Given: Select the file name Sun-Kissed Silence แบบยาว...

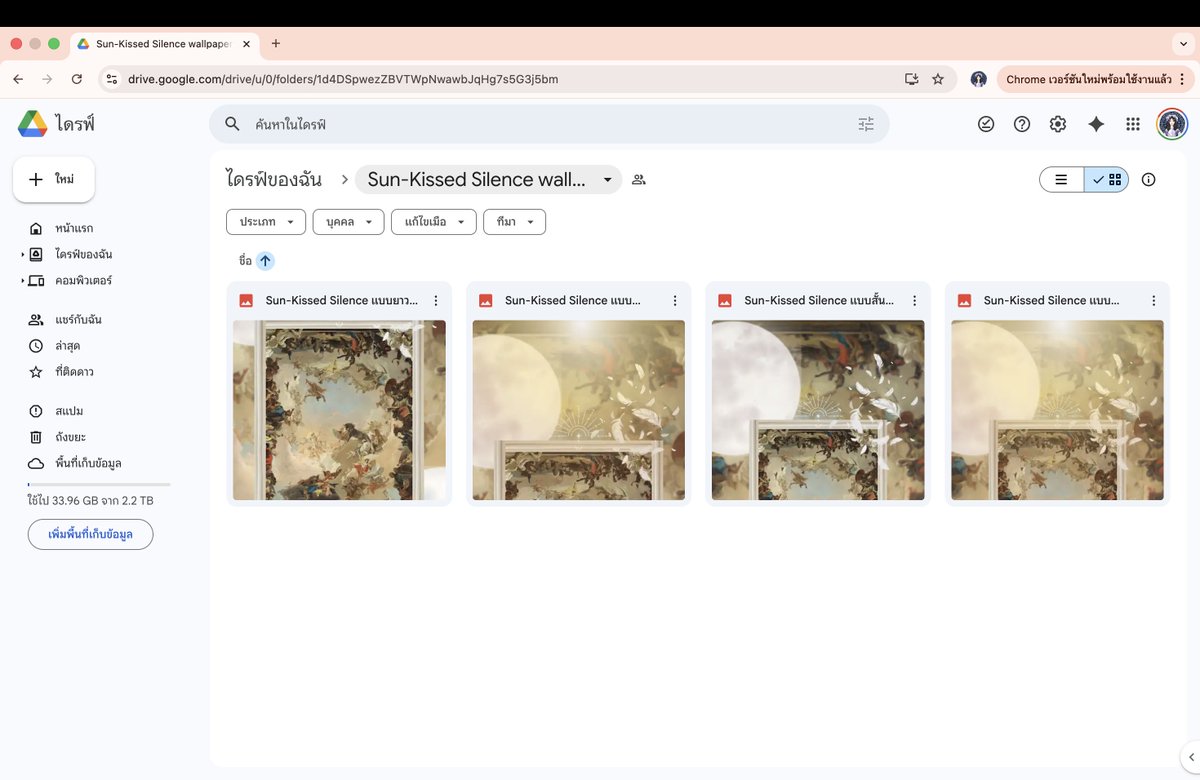Looking at the screenshot, I should pyautogui.click(x=342, y=300).
